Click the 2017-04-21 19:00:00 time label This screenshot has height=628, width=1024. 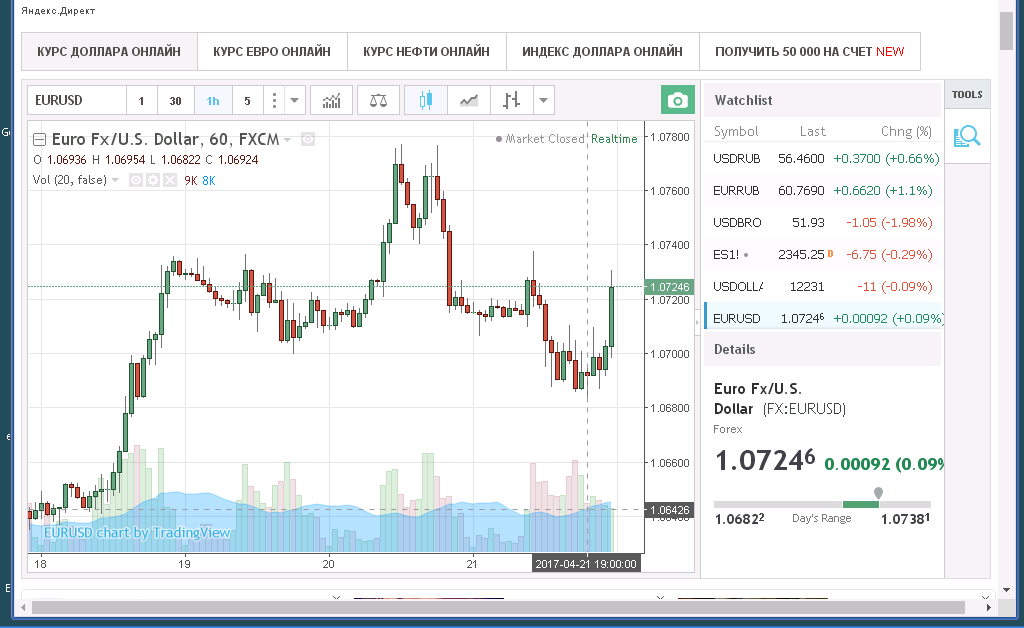point(586,564)
